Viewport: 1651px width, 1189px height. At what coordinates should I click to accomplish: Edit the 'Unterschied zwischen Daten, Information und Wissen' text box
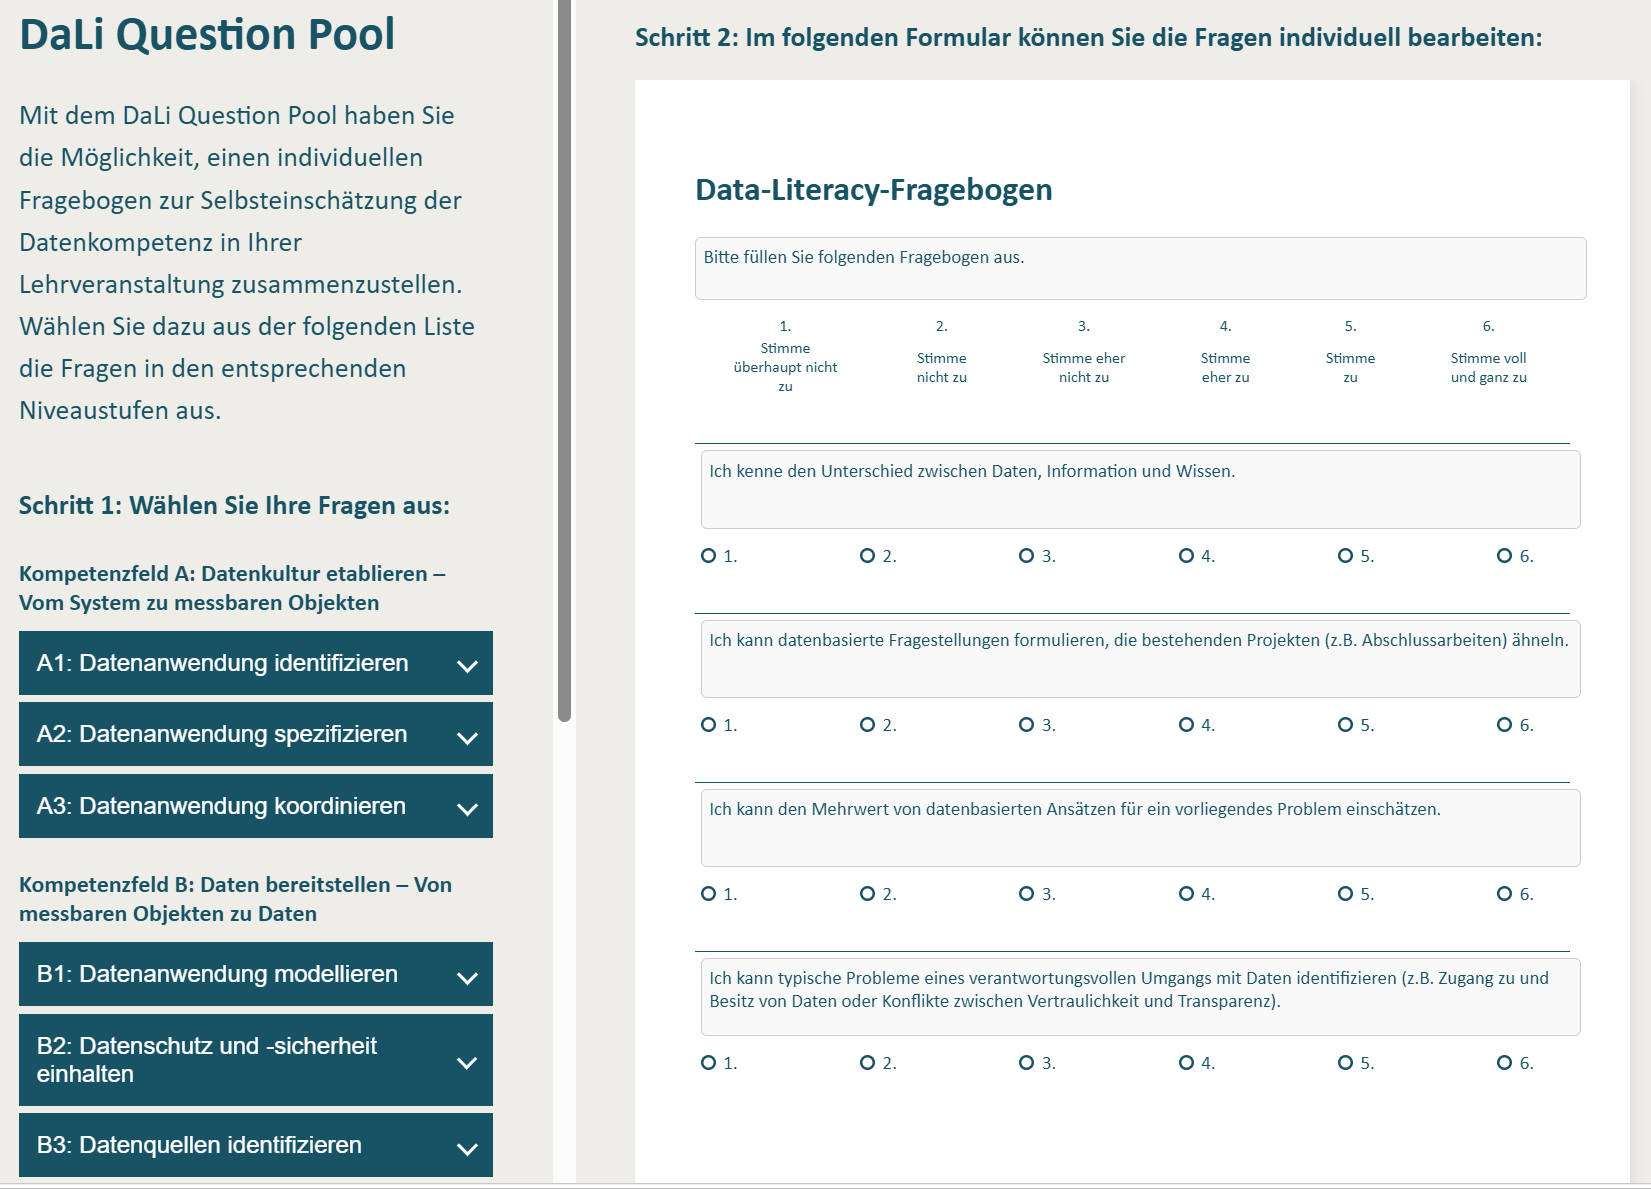click(1140, 489)
